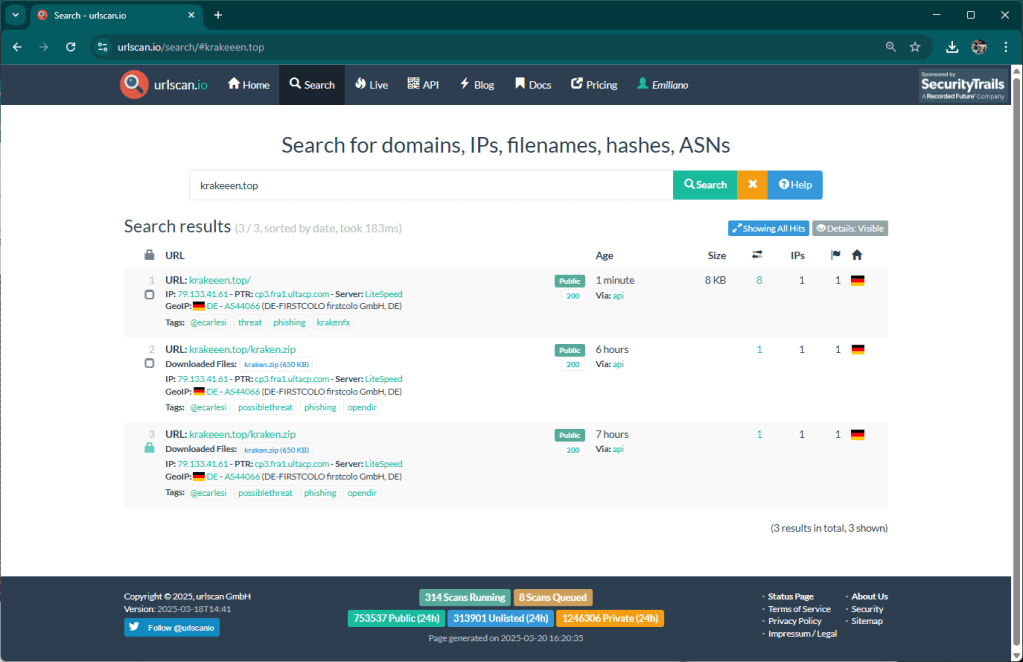Toggle the Showing All Hits button
Image resolution: width=1023 pixels, height=662 pixels.
click(x=768, y=228)
